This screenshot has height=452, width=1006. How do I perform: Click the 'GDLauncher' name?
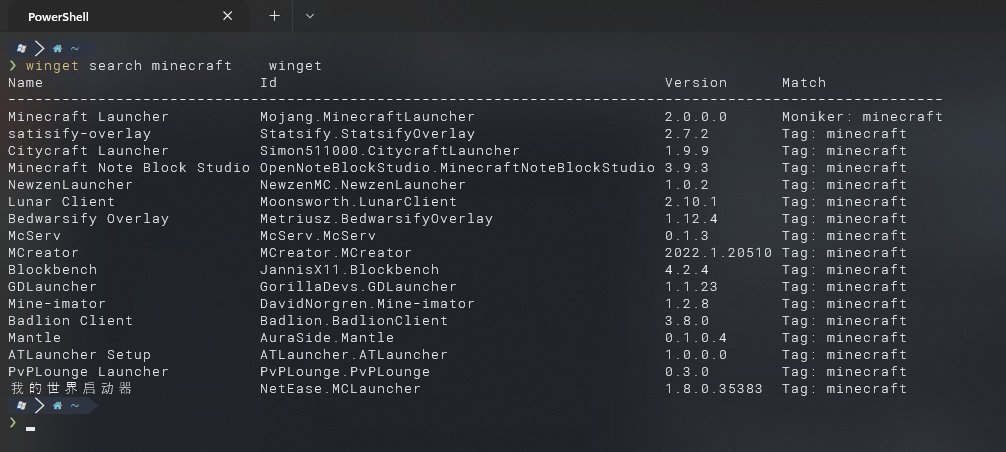click(x=53, y=287)
